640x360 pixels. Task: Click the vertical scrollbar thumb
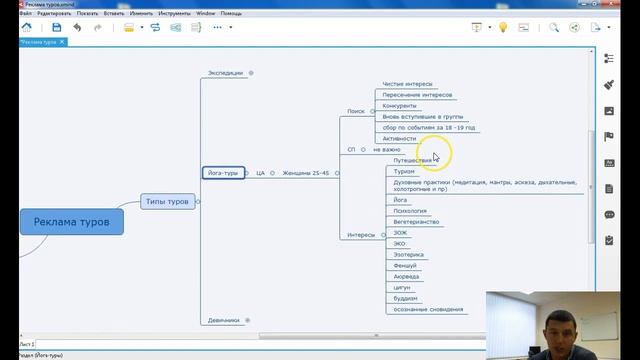click(591, 187)
